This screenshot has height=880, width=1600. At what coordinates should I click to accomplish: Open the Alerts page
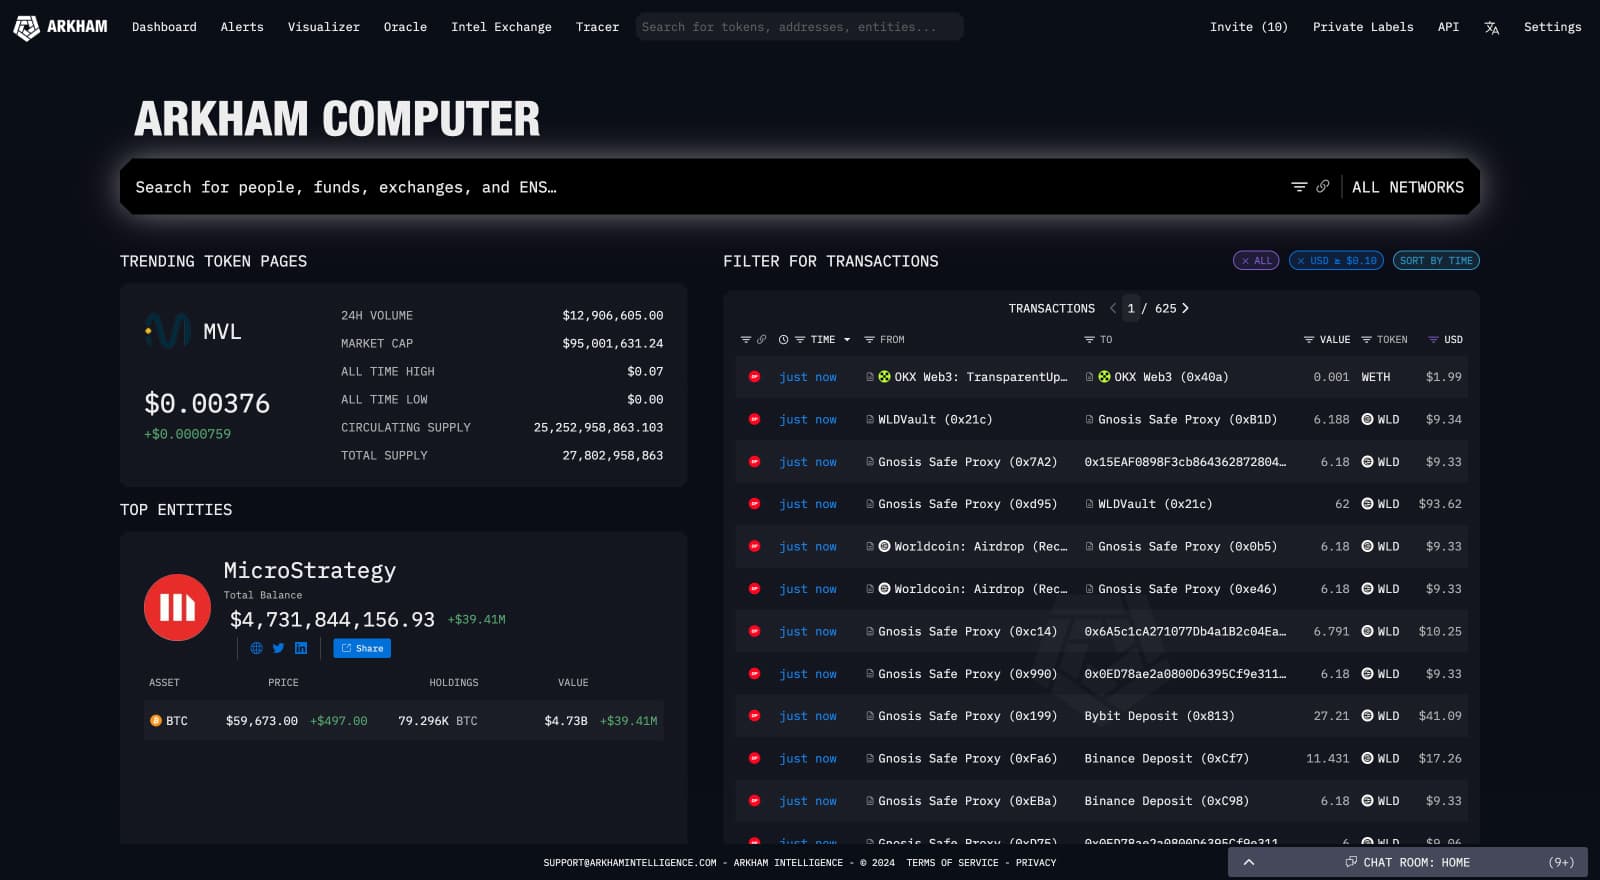pyautogui.click(x=242, y=27)
